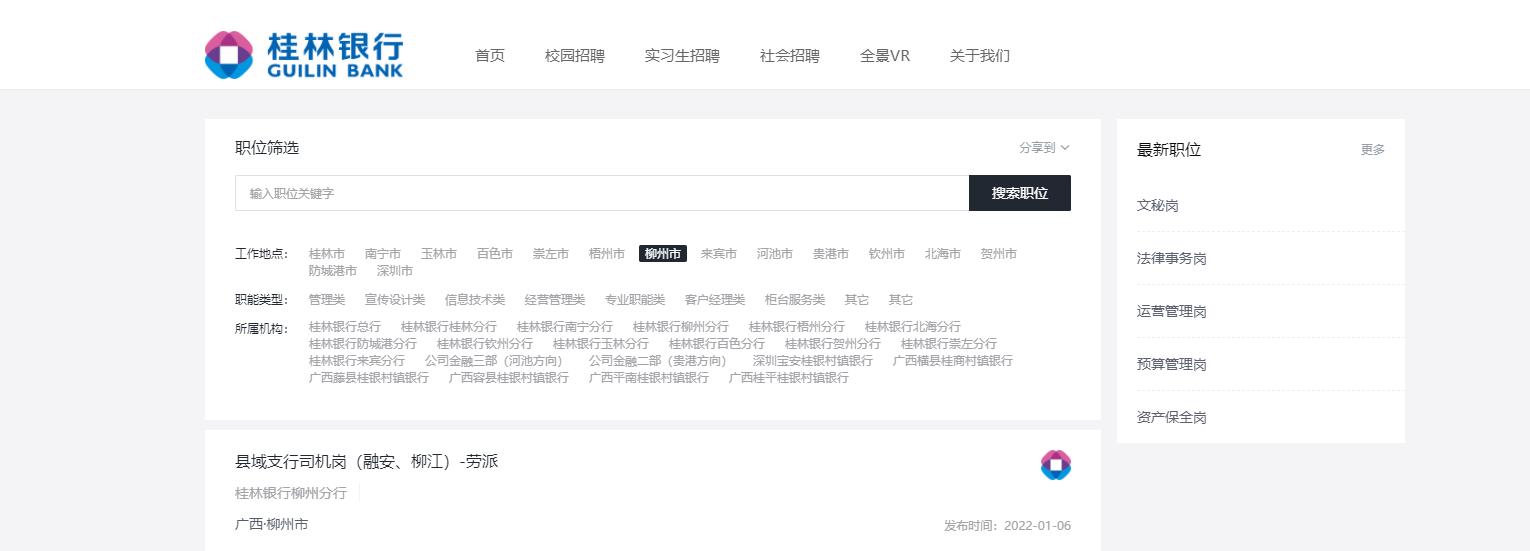Click the bank icon on job listing

pos(1055,465)
